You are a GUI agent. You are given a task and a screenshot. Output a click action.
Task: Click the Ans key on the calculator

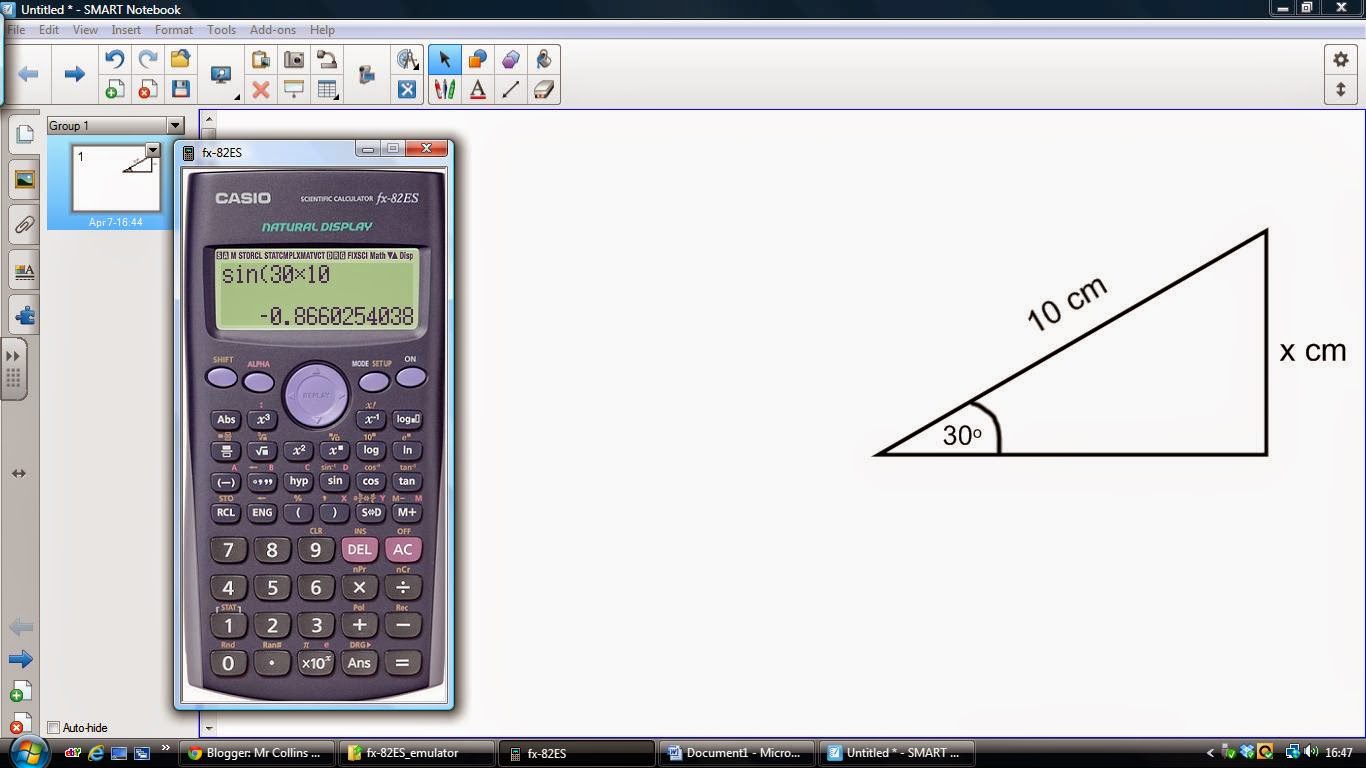359,662
